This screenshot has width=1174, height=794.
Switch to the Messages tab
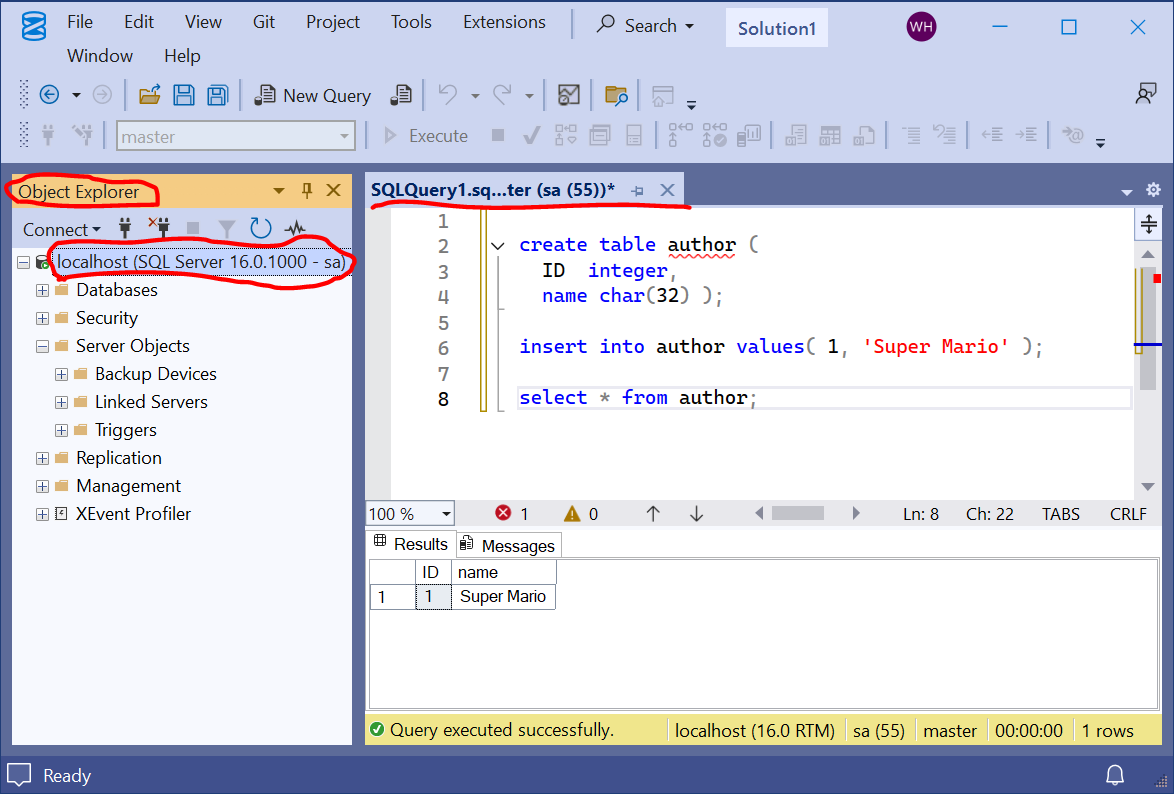(508, 545)
